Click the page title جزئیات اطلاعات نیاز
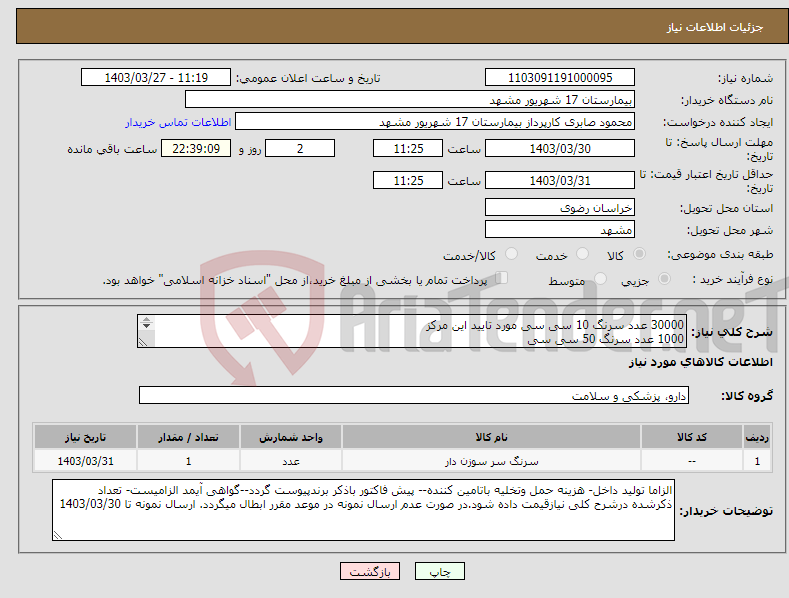The height and width of the screenshot is (598, 789). [x=715, y=27]
